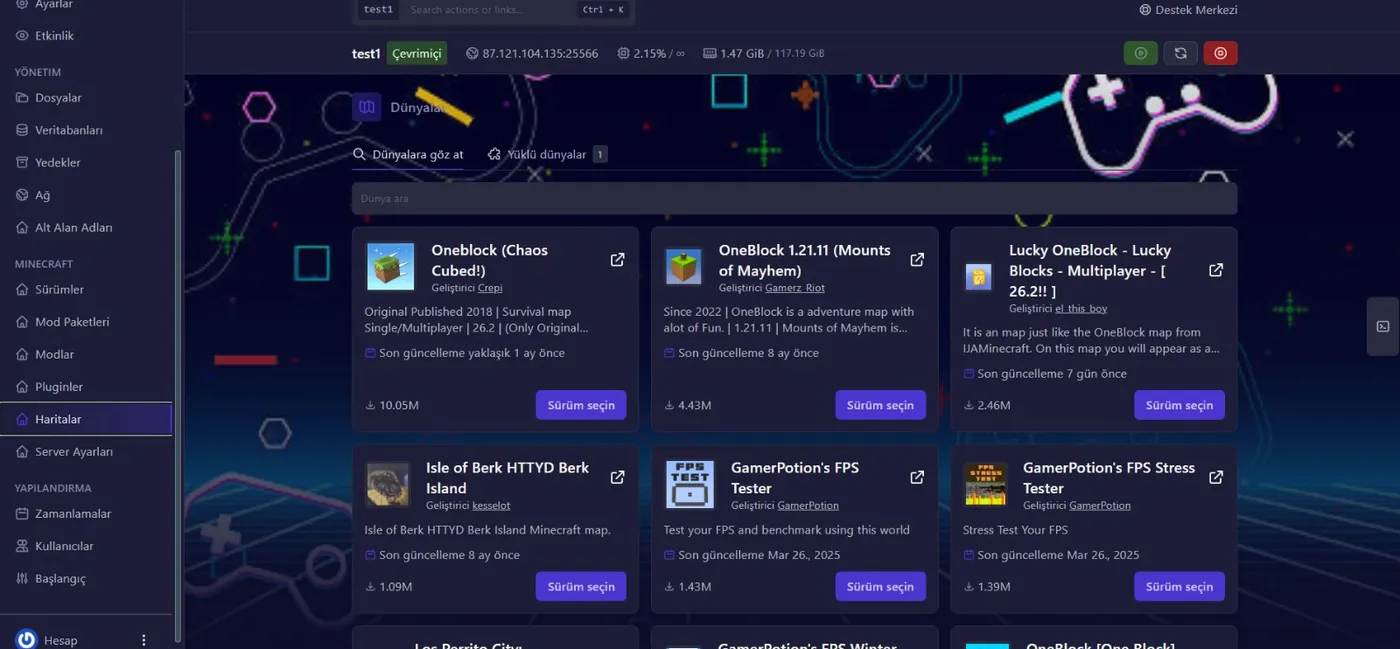The image size is (1400, 649).
Task: Open Modlar page
Action: [55, 355]
